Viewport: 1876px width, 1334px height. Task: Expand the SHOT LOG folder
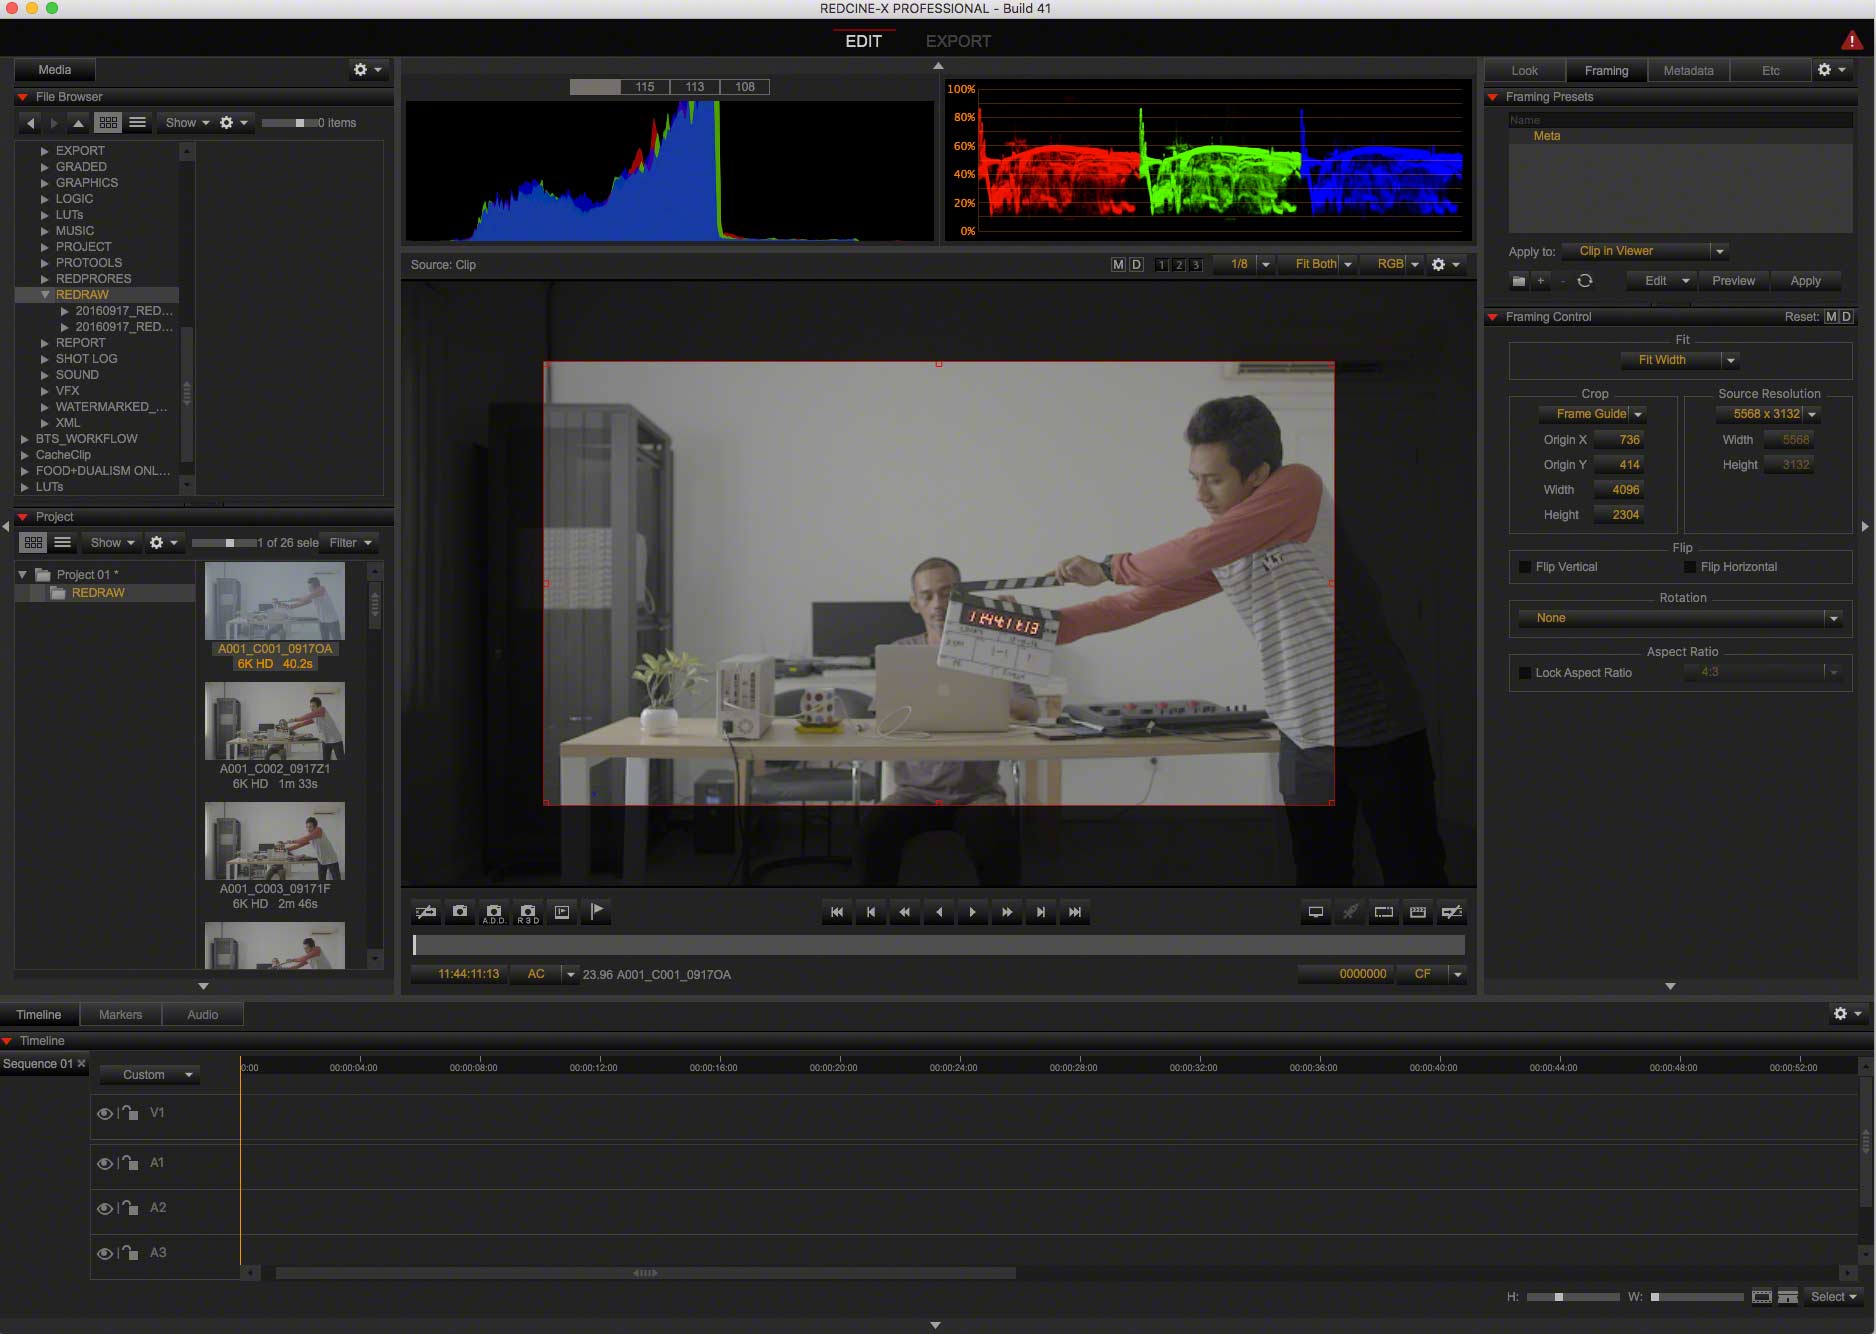45,359
